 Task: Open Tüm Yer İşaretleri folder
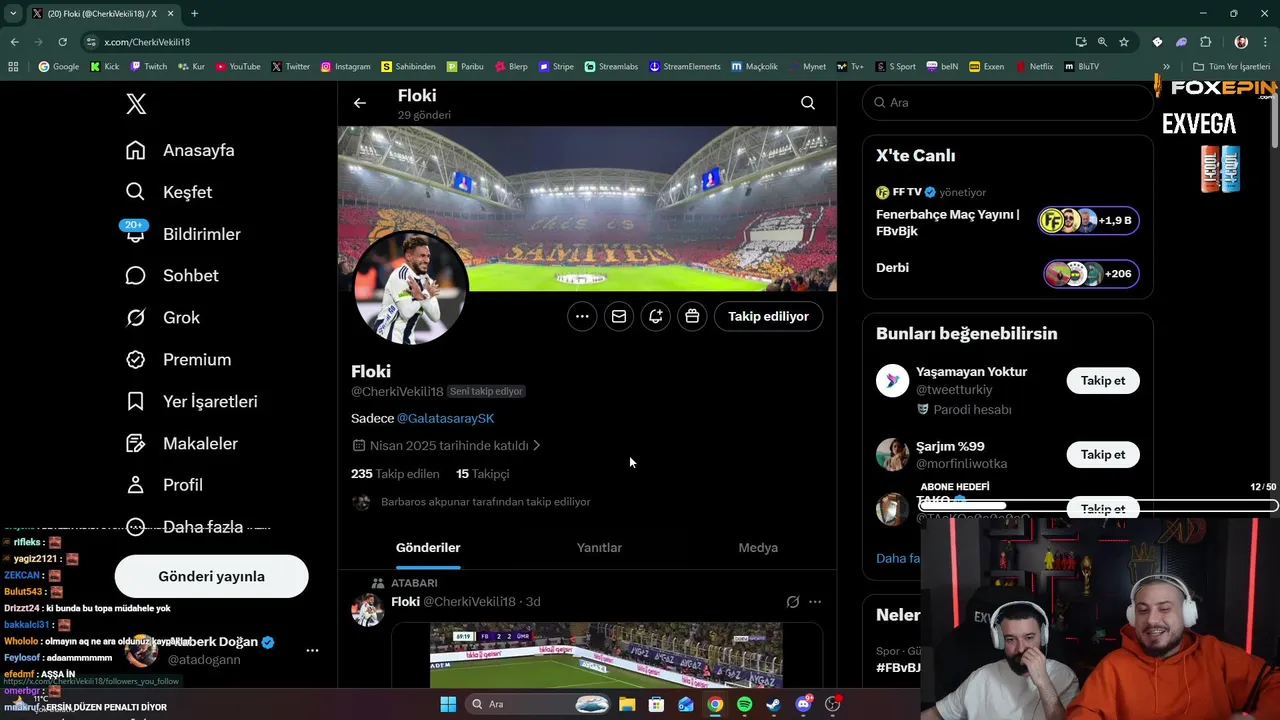pos(1231,67)
